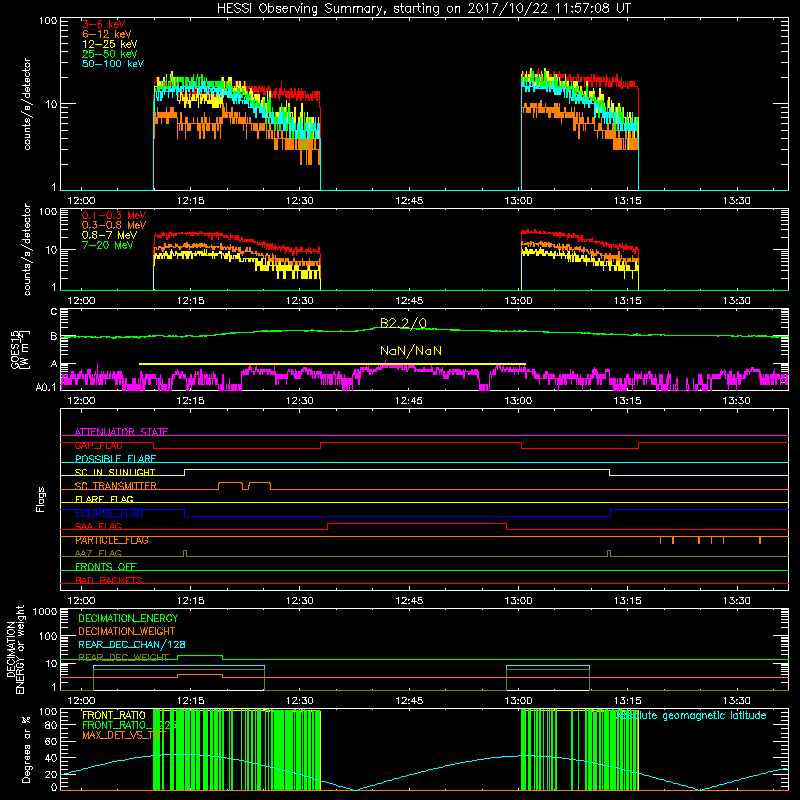This screenshot has height=800, width=800.
Task: Click the 0.3-0.8 MeV legend label
Action: click(x=114, y=225)
